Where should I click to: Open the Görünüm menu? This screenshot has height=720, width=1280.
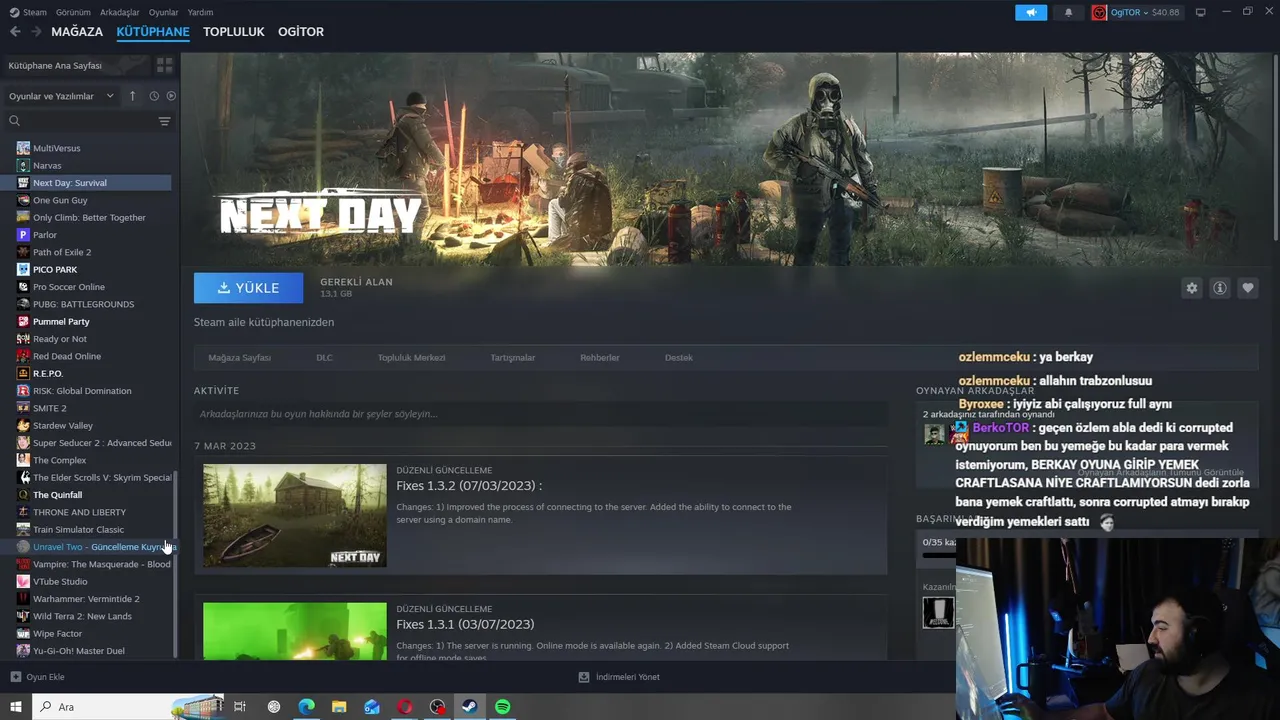tap(73, 12)
